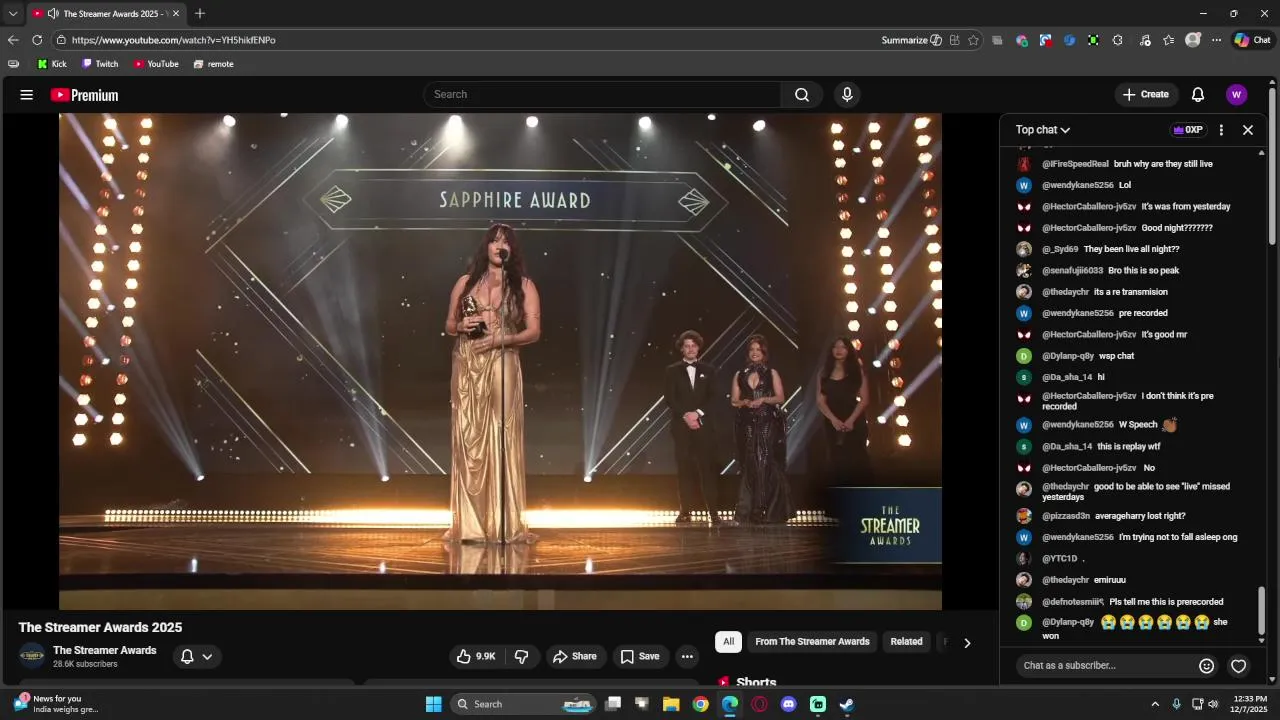Open the taskbar clock and date
The width and height of the screenshot is (1280, 720).
coord(1250,704)
